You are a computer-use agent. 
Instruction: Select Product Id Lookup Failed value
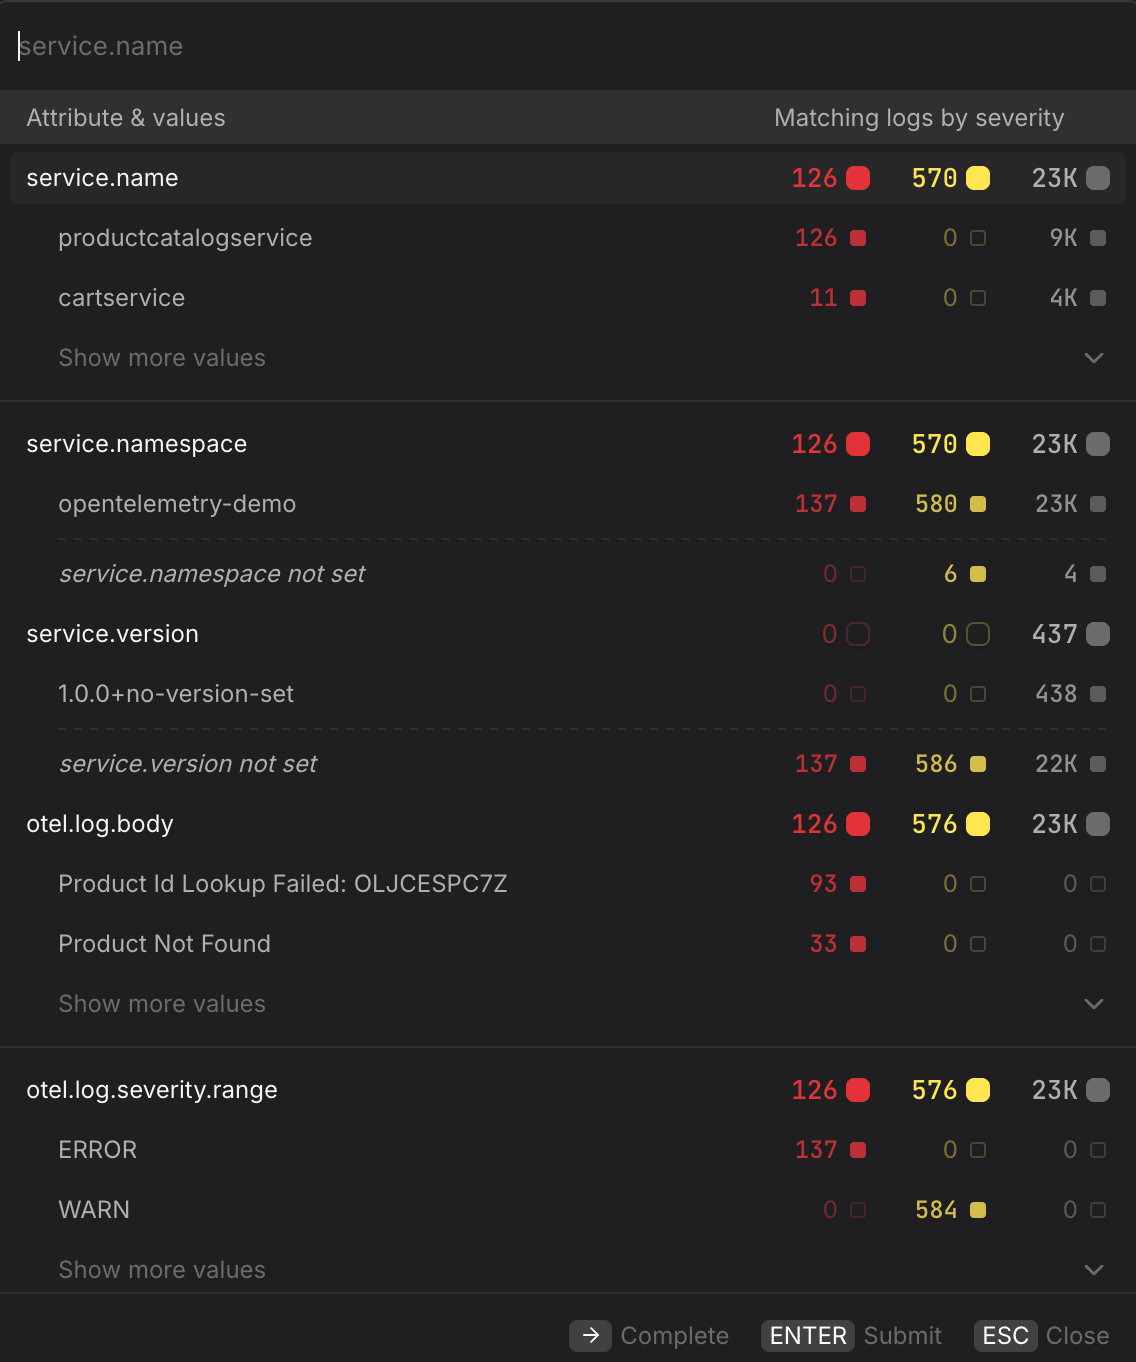(283, 884)
